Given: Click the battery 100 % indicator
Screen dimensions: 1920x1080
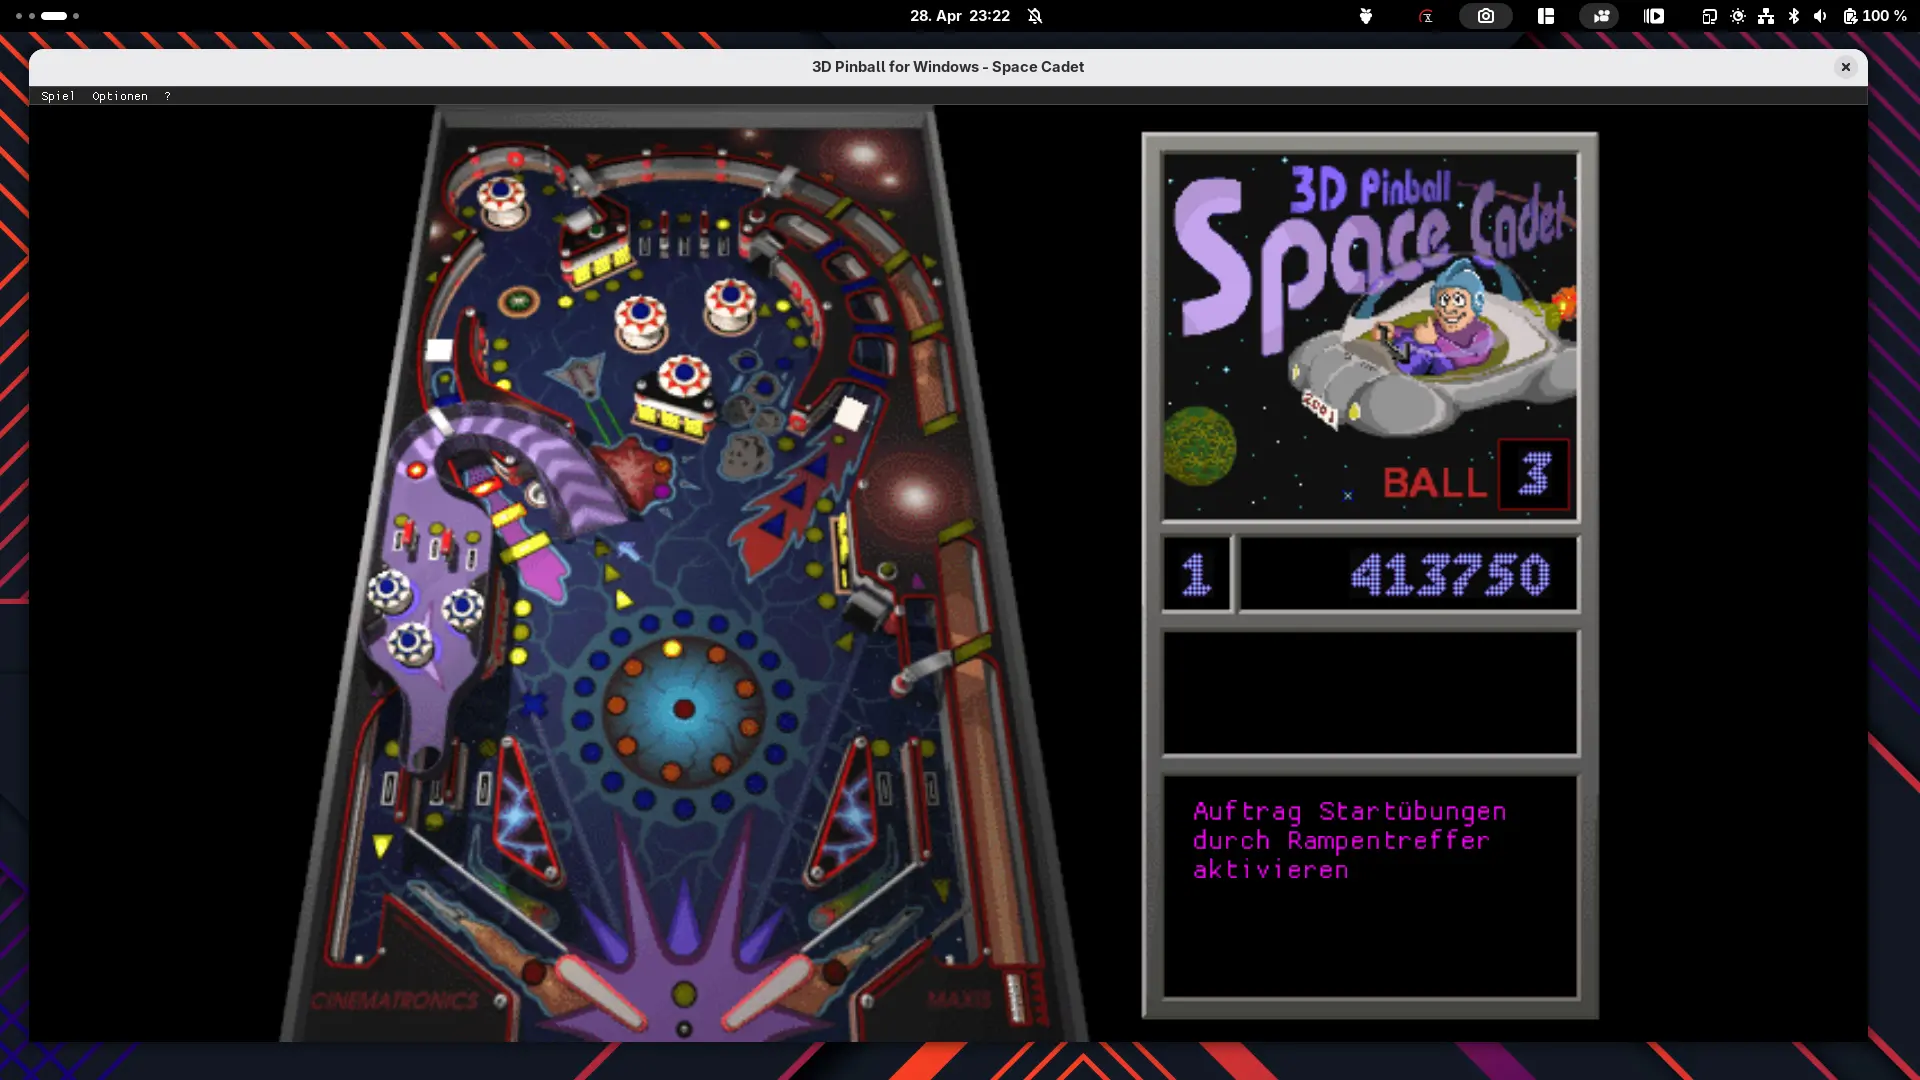Looking at the screenshot, I should click(x=1875, y=16).
